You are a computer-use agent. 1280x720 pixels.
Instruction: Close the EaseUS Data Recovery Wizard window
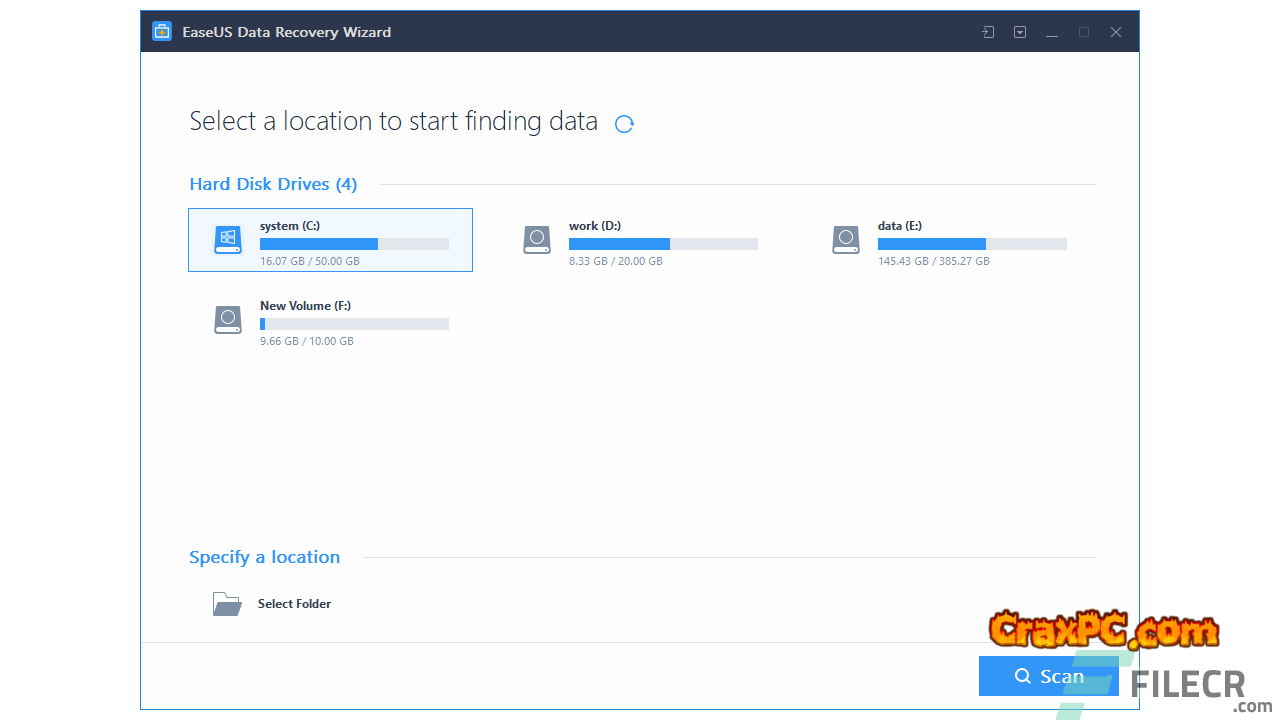pos(1116,32)
